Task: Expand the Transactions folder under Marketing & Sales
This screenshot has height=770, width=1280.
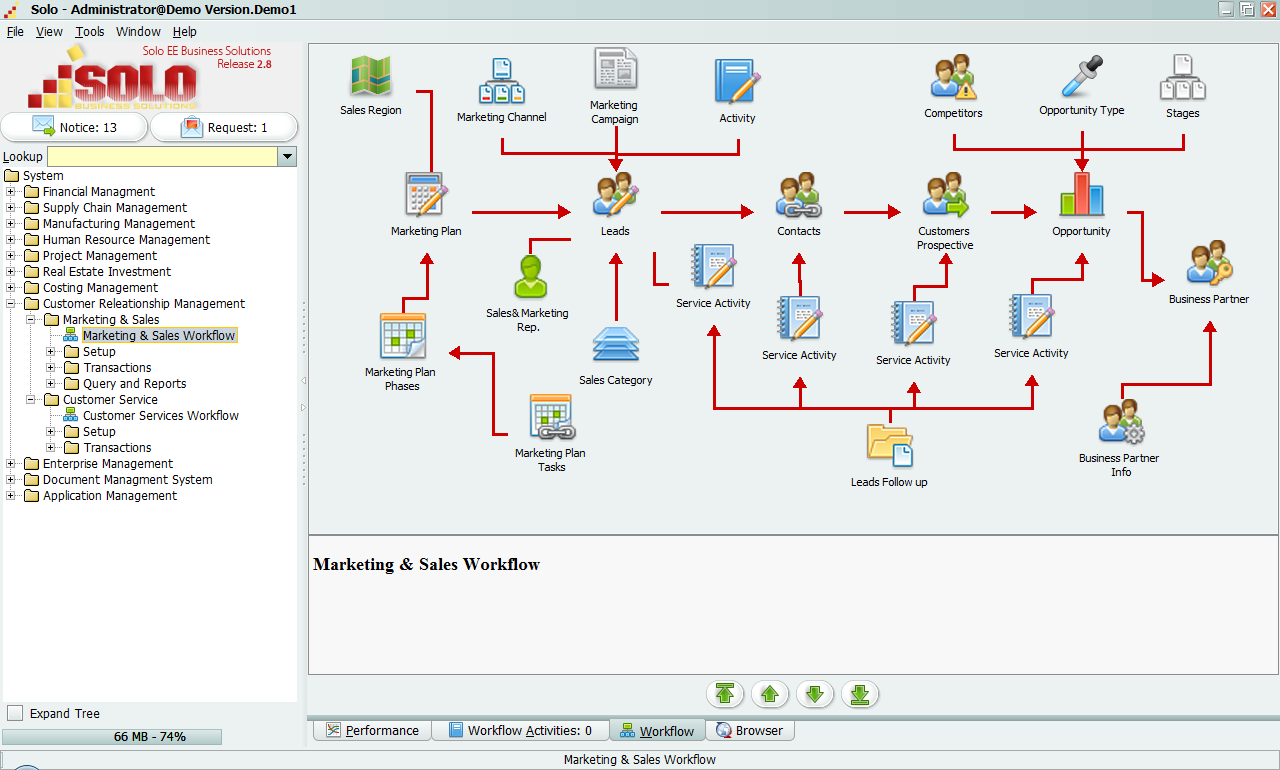Action: coord(51,368)
